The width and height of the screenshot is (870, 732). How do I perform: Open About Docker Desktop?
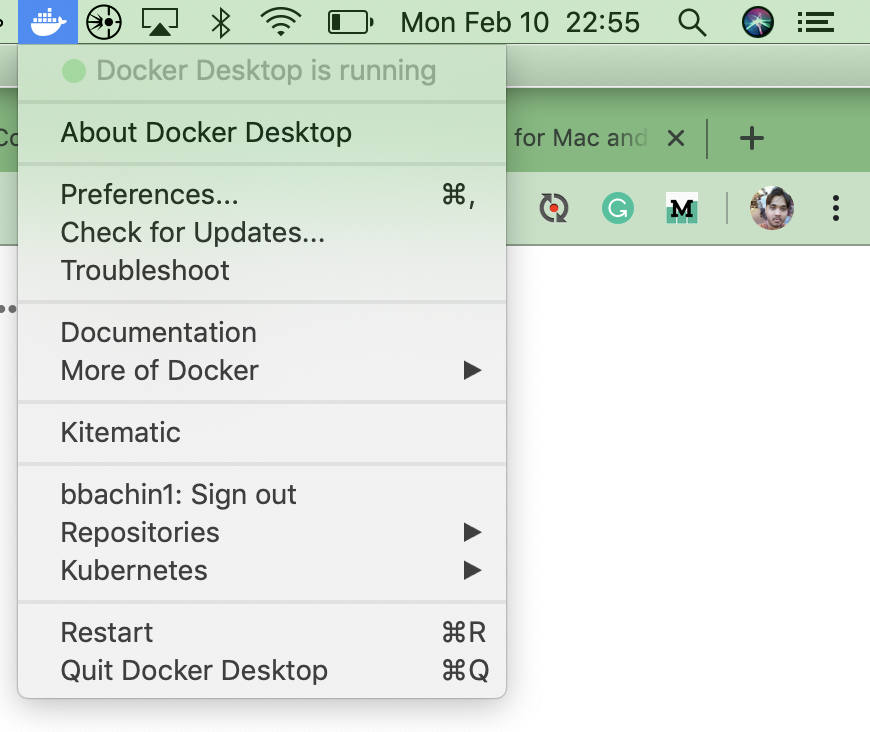coord(262,133)
